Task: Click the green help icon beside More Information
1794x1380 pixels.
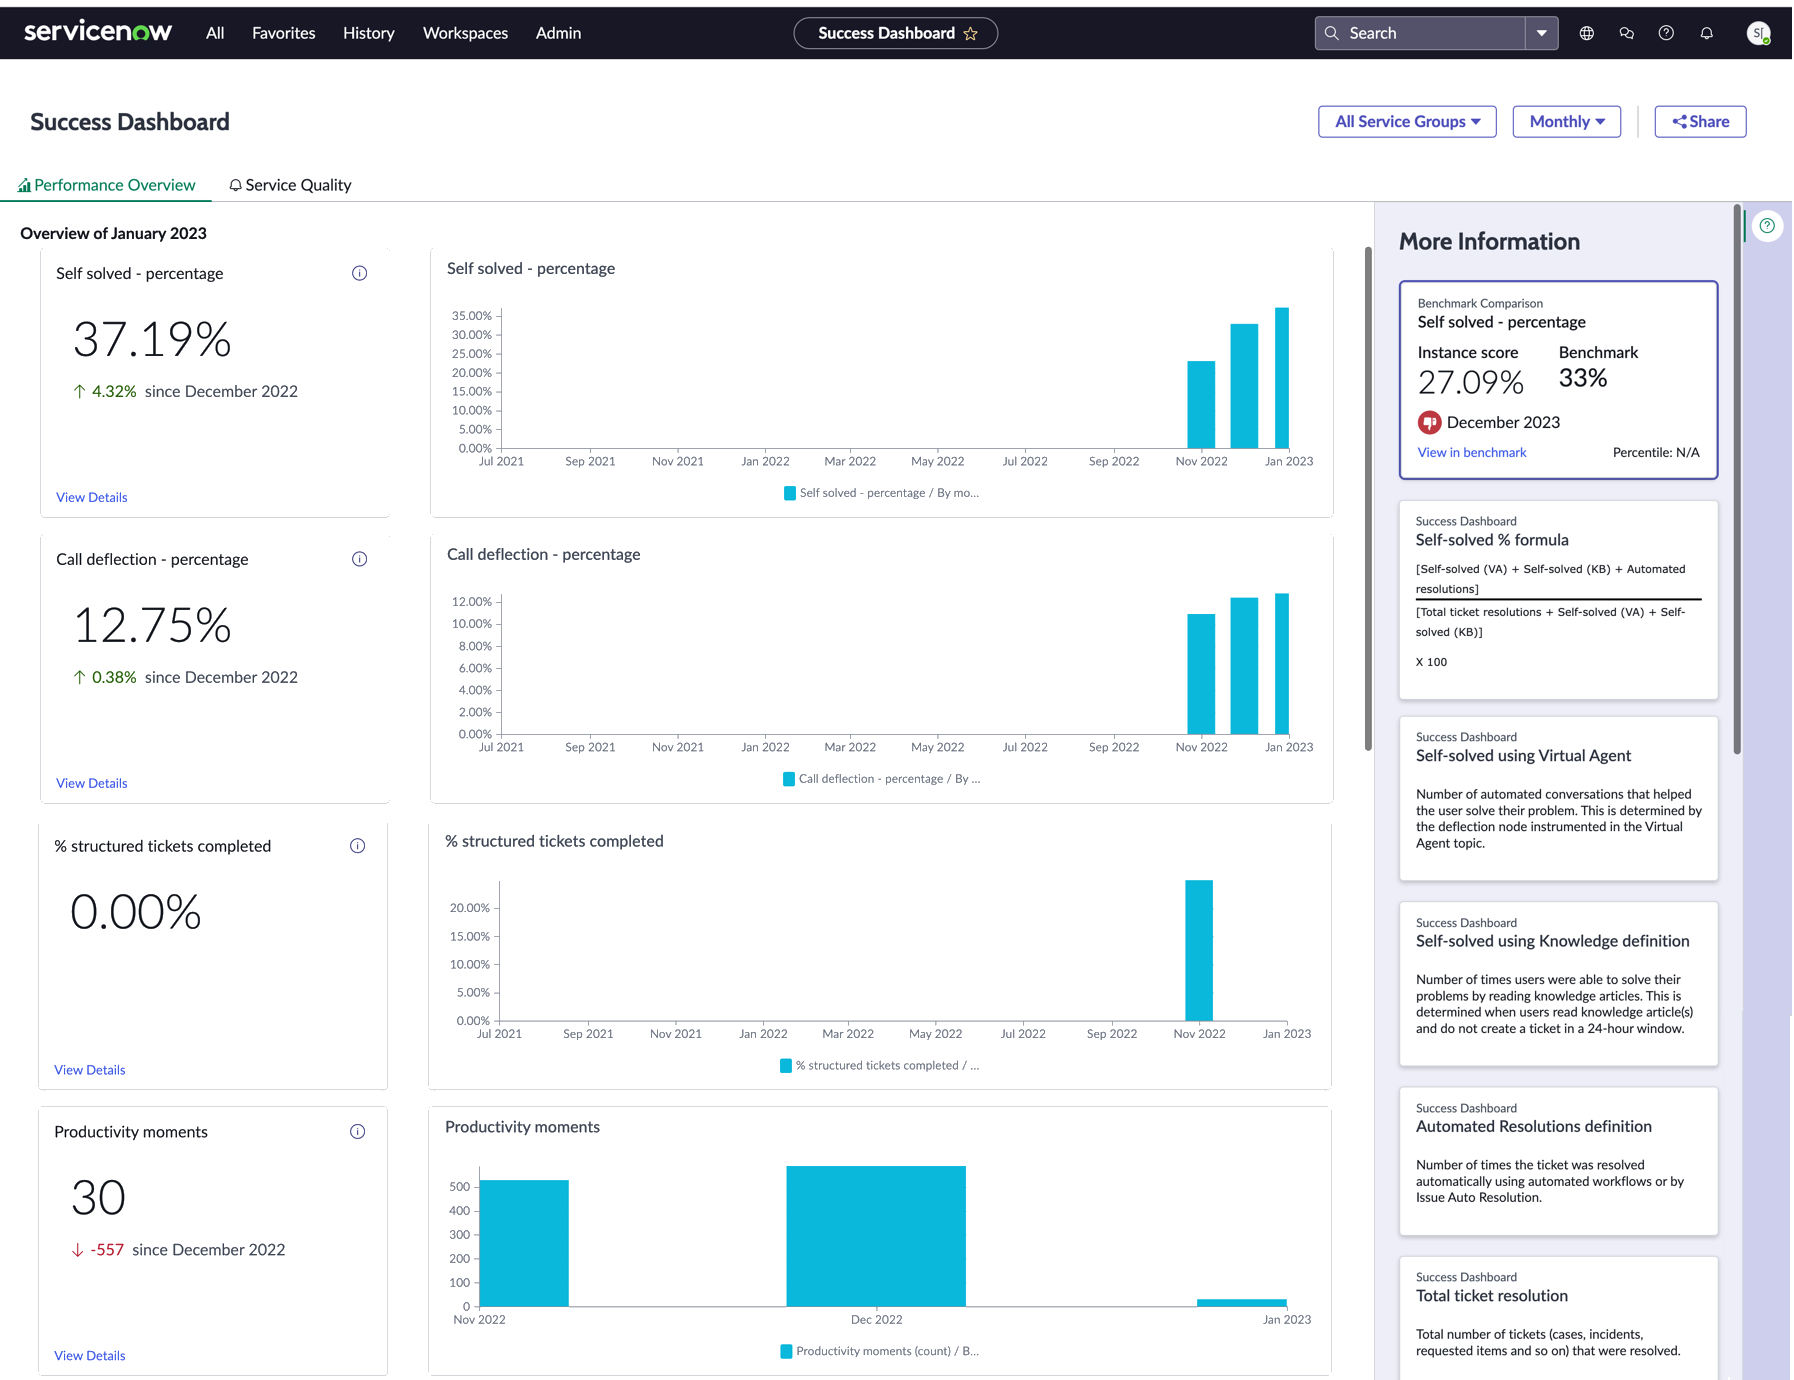Action: click(1767, 226)
